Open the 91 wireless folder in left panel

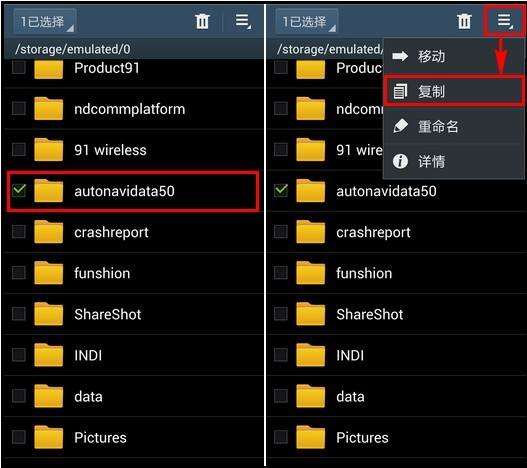pyautogui.click(x=133, y=150)
